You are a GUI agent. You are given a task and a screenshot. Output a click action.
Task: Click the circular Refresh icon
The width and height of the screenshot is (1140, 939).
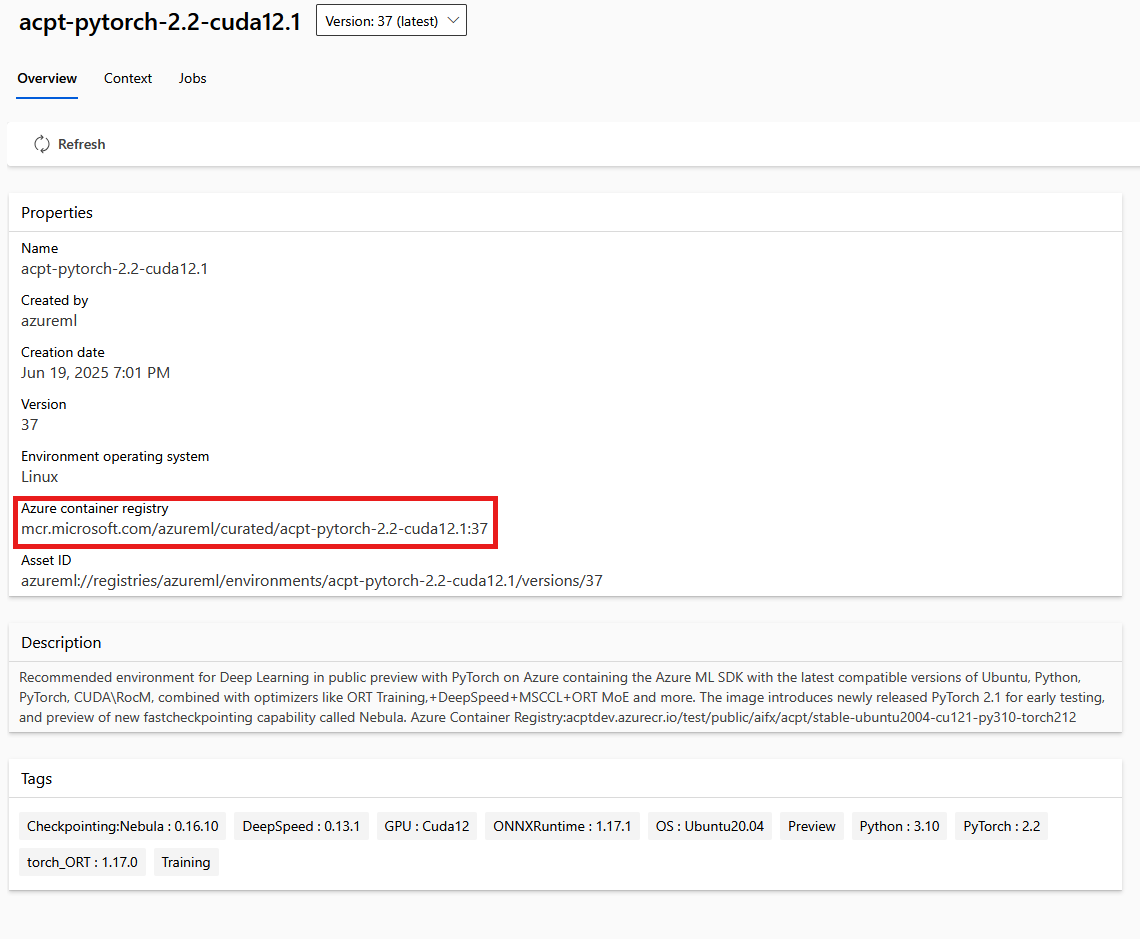[x=41, y=143]
